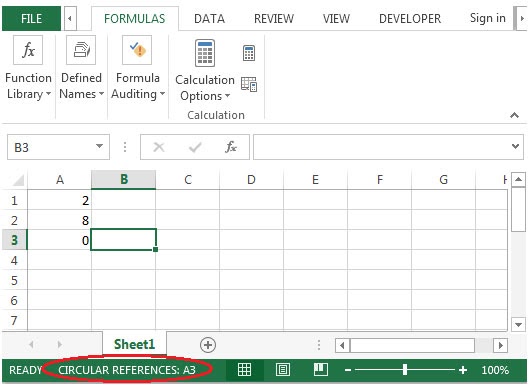The width and height of the screenshot is (529, 386).
Task: Click the zoom in plus button
Action: tap(463, 370)
